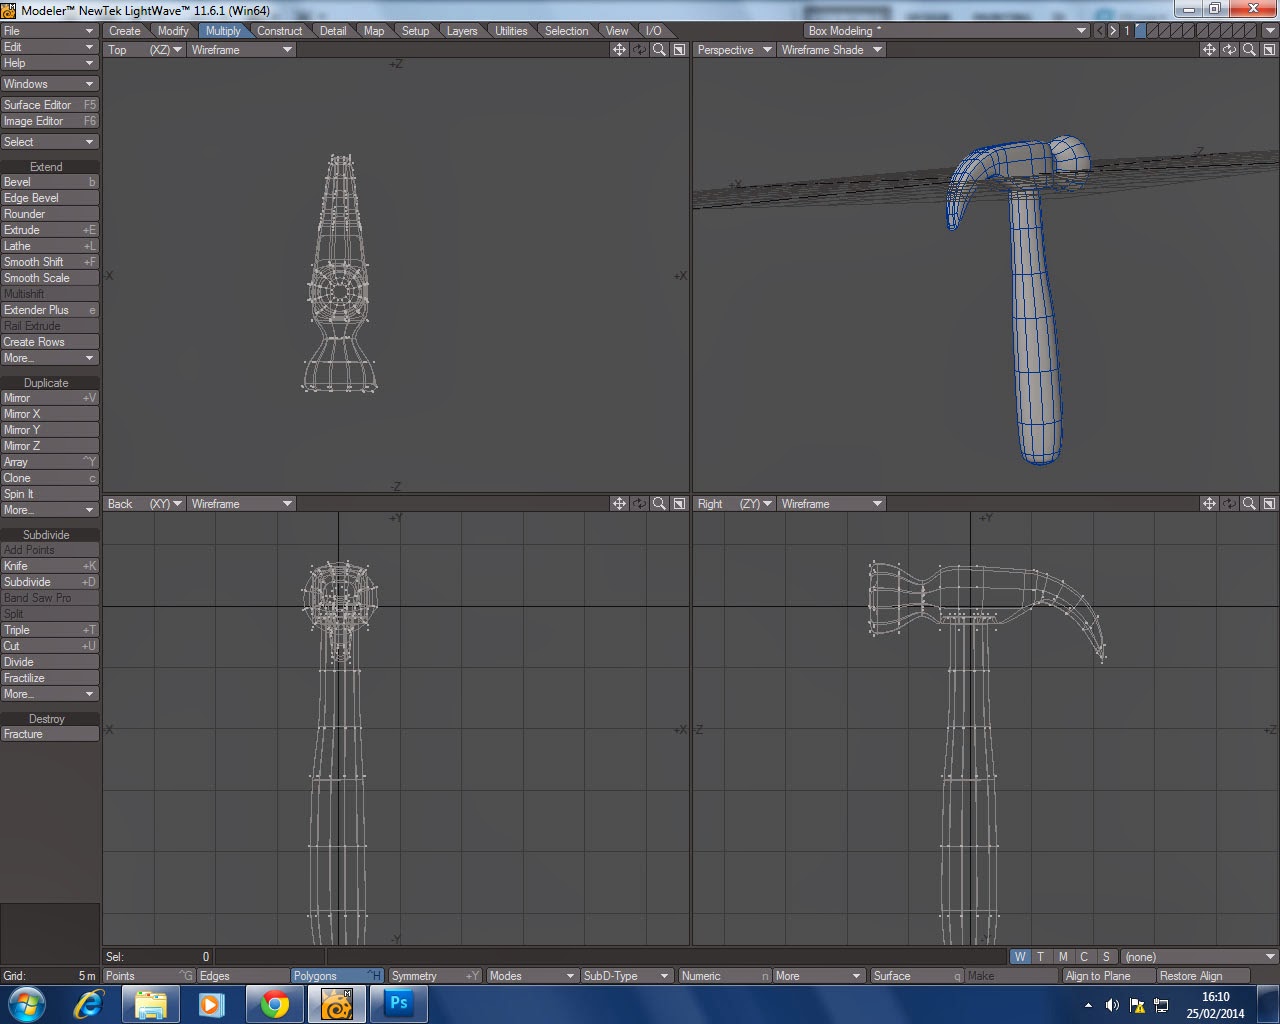This screenshot has height=1024, width=1280.
Task: Expand the SubD-Type dropdown
Action: tap(627, 975)
